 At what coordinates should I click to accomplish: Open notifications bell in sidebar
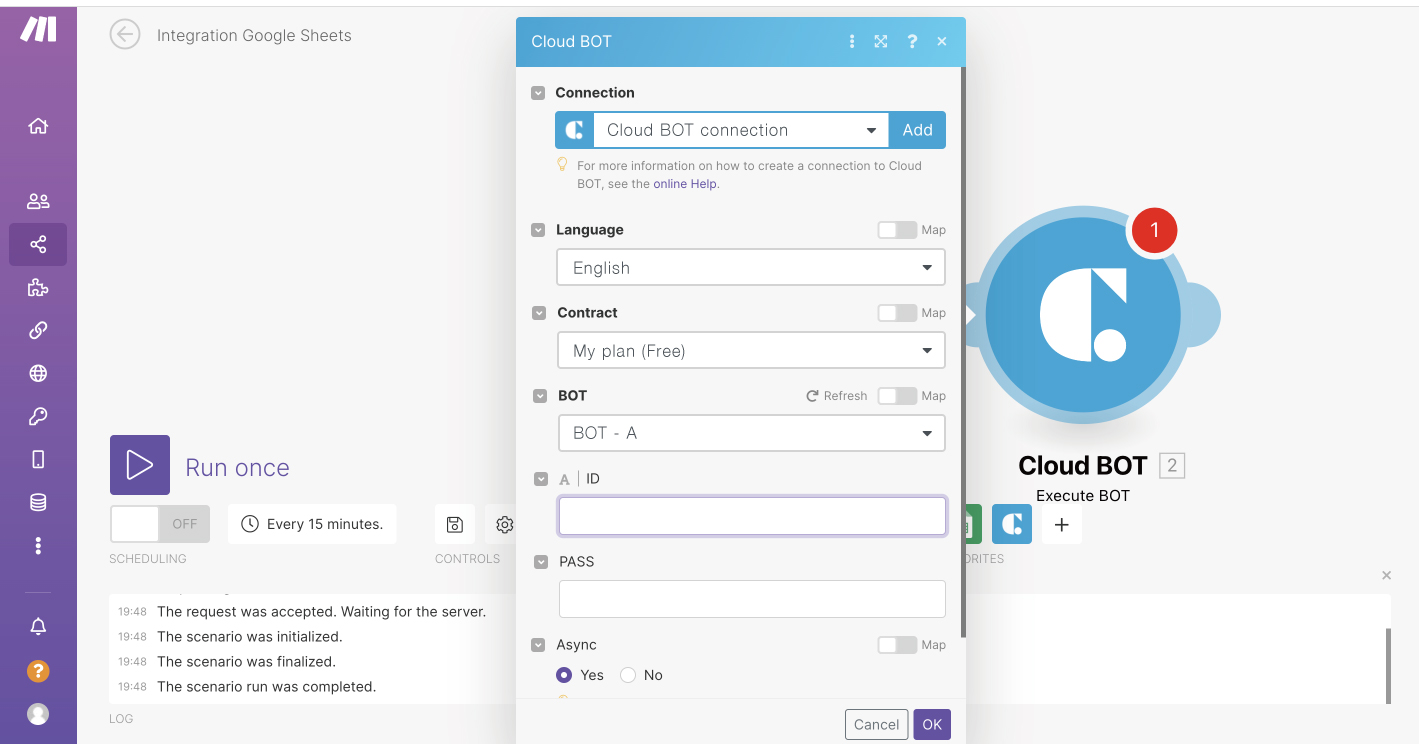click(38, 627)
